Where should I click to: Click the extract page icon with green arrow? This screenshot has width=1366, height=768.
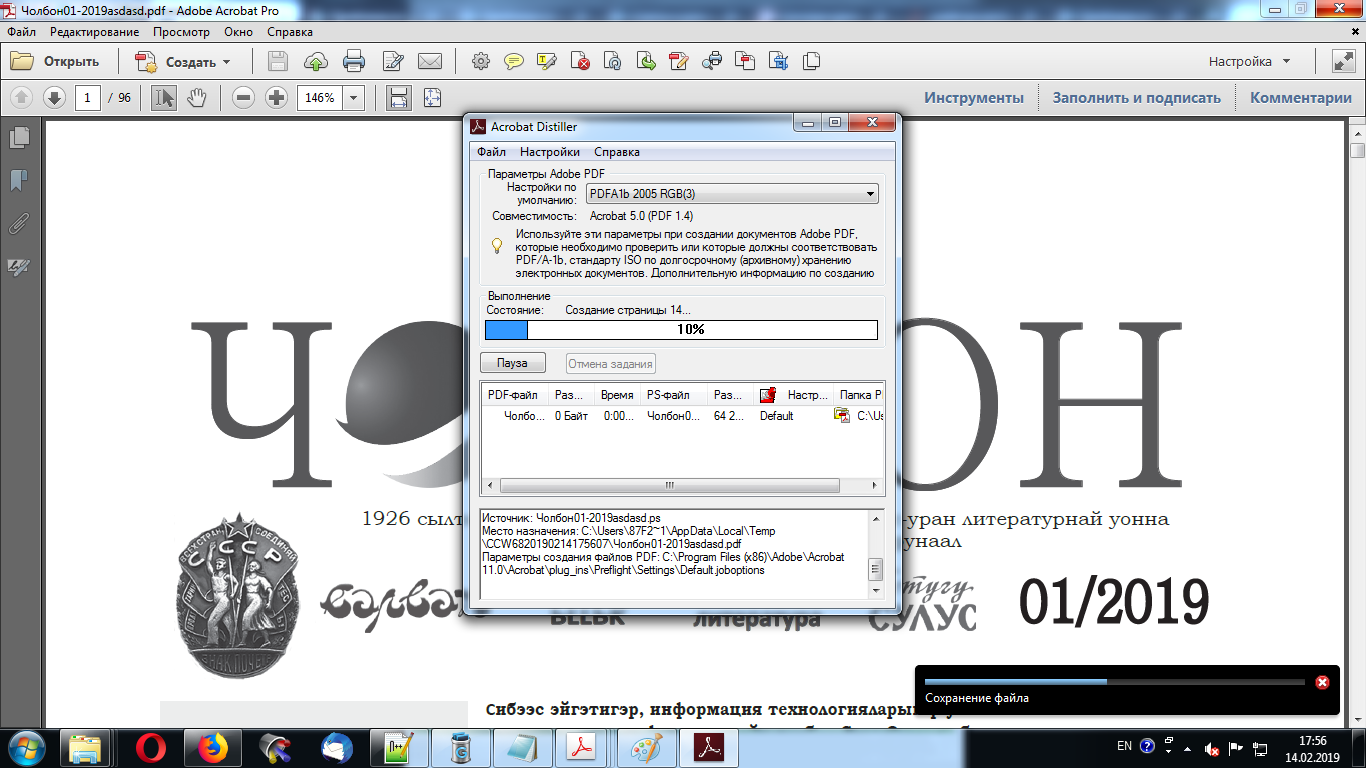coord(646,62)
